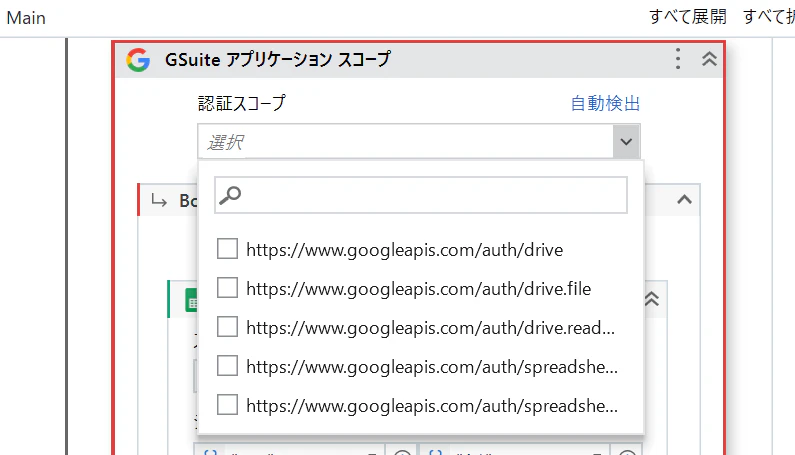Viewport: 795px width, 455px height.
Task: Select the auth/drive.read... scope text
Action: pos(430,328)
